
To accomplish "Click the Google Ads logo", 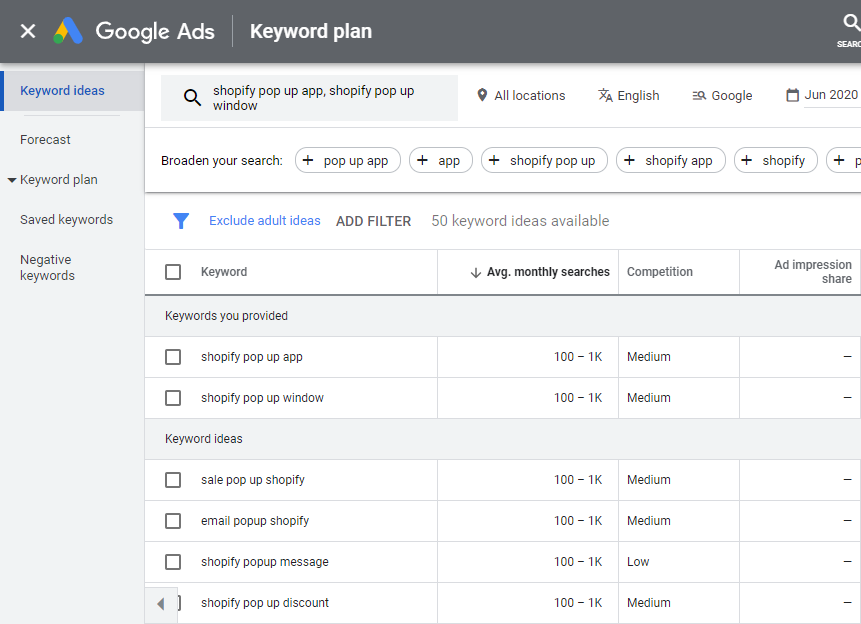I will pos(135,31).
